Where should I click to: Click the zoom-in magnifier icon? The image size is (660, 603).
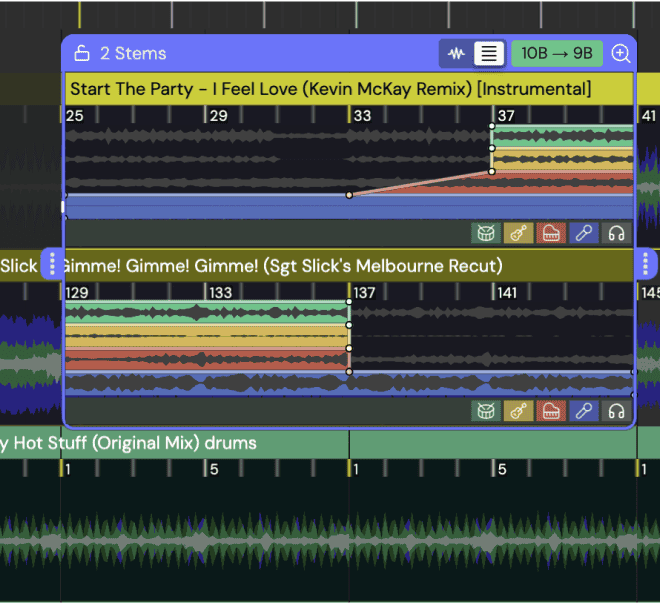pos(621,54)
